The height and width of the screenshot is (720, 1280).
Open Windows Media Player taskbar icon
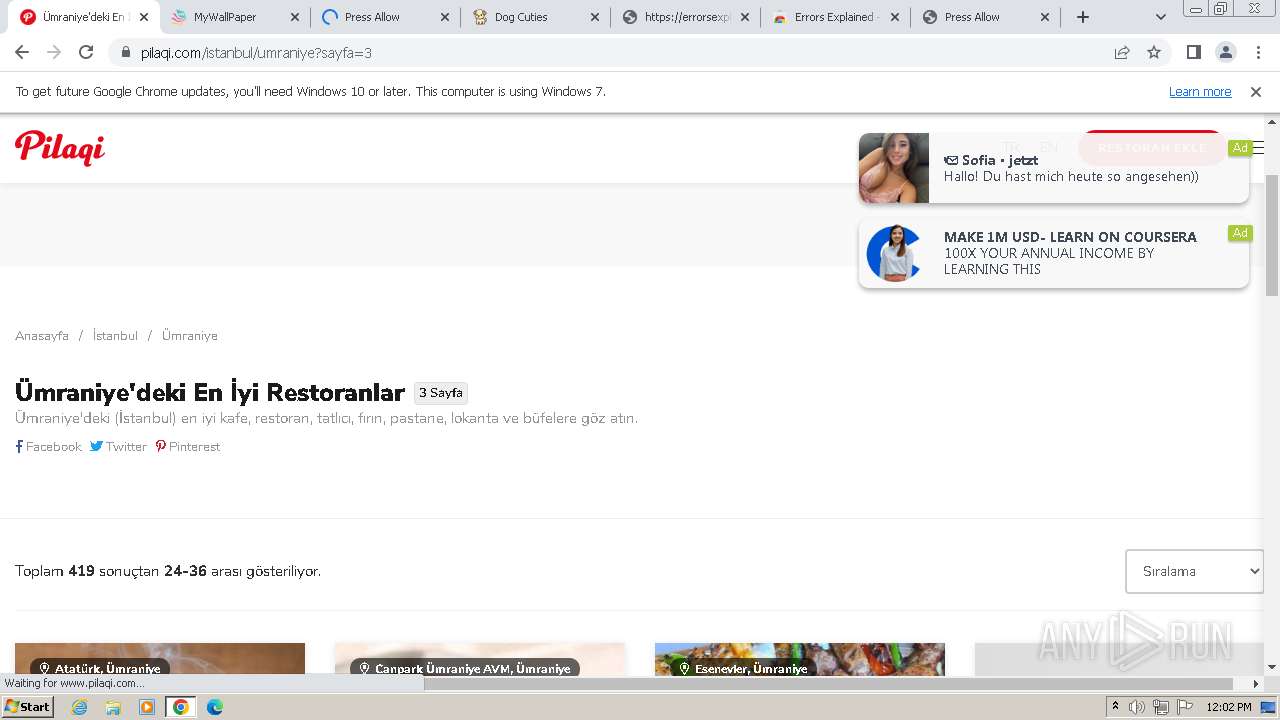[x=147, y=707]
